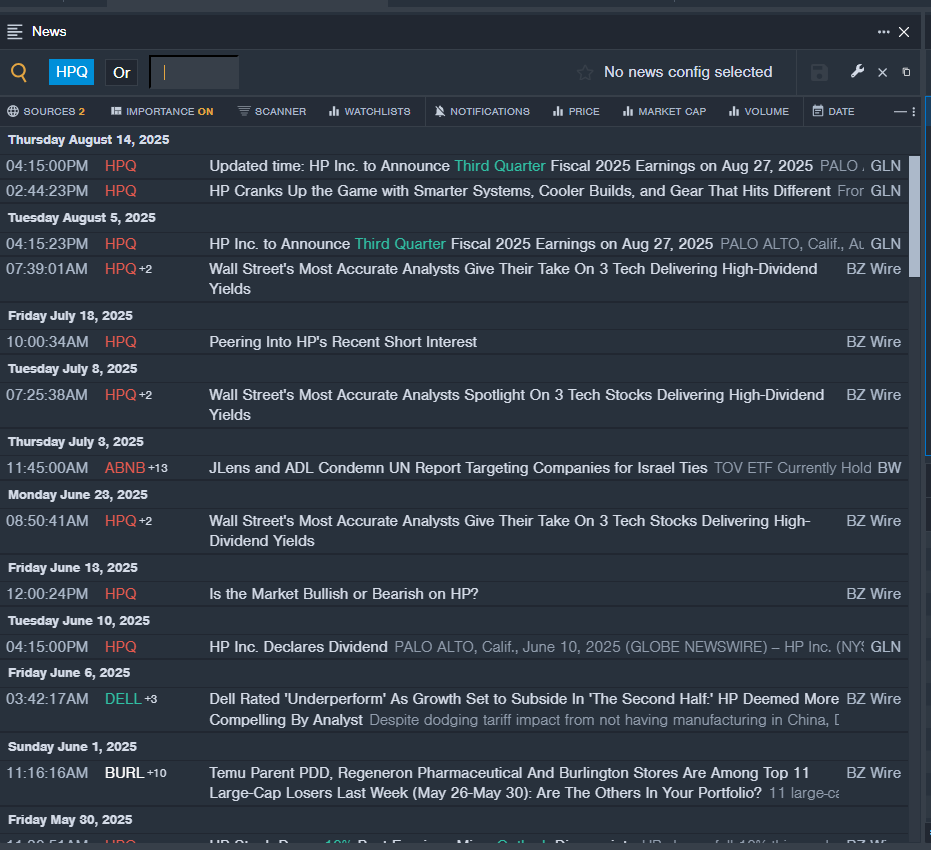This screenshot has height=850, width=931.
Task: Click the copy icon beside the wrench
Action: tap(906, 72)
